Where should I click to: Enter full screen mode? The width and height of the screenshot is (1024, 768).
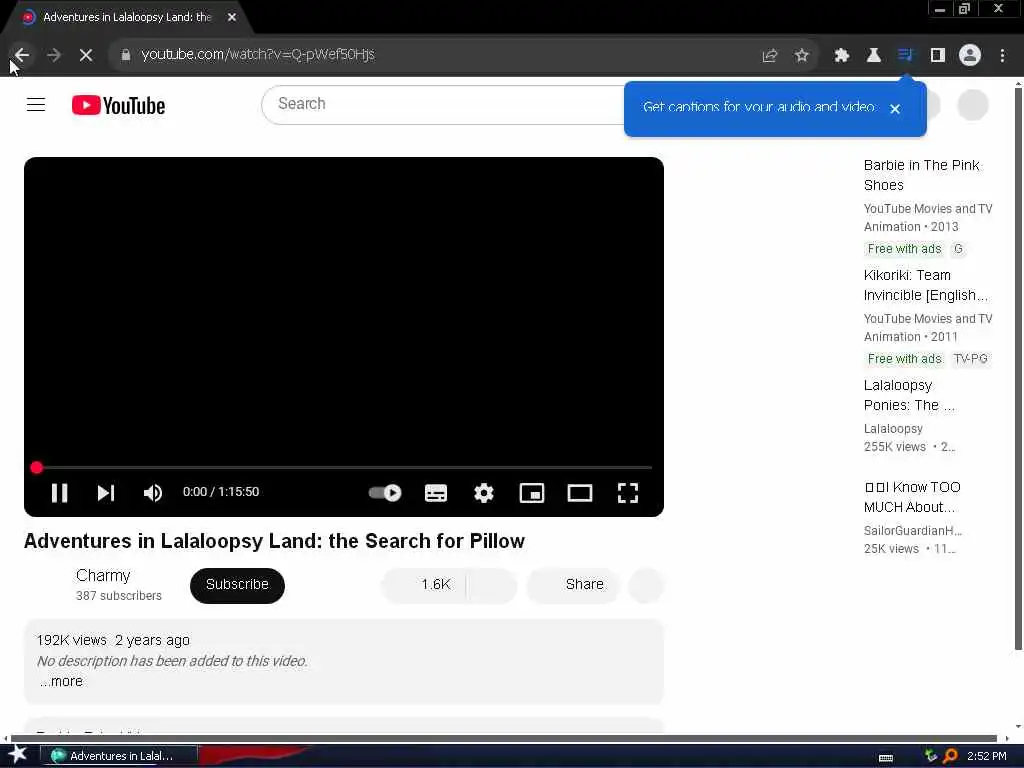(x=628, y=492)
